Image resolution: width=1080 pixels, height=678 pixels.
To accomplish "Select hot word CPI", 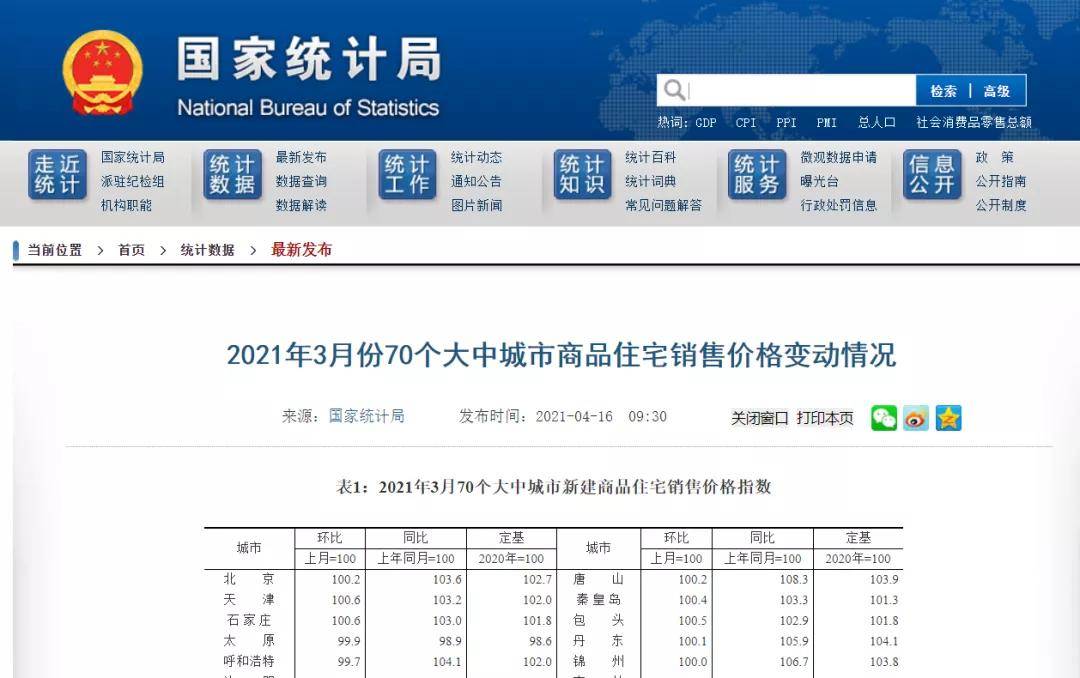I will point(746,123).
